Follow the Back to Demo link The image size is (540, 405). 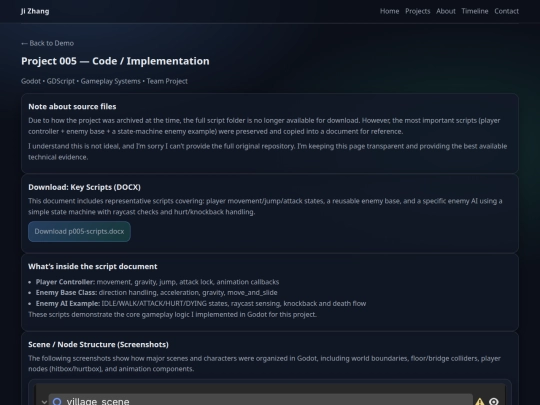point(48,43)
